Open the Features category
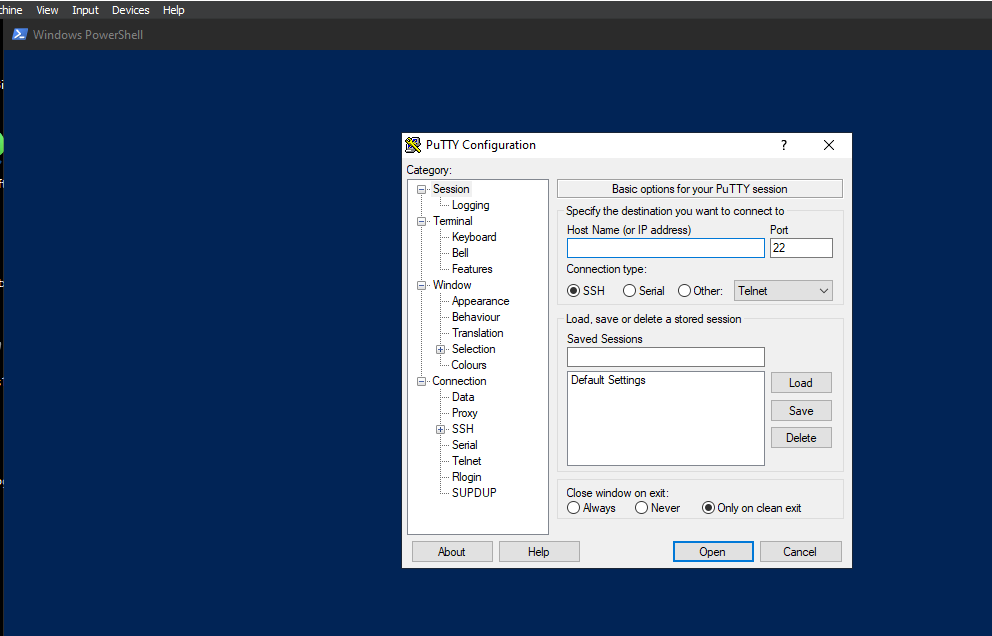The image size is (992, 636). (x=472, y=269)
